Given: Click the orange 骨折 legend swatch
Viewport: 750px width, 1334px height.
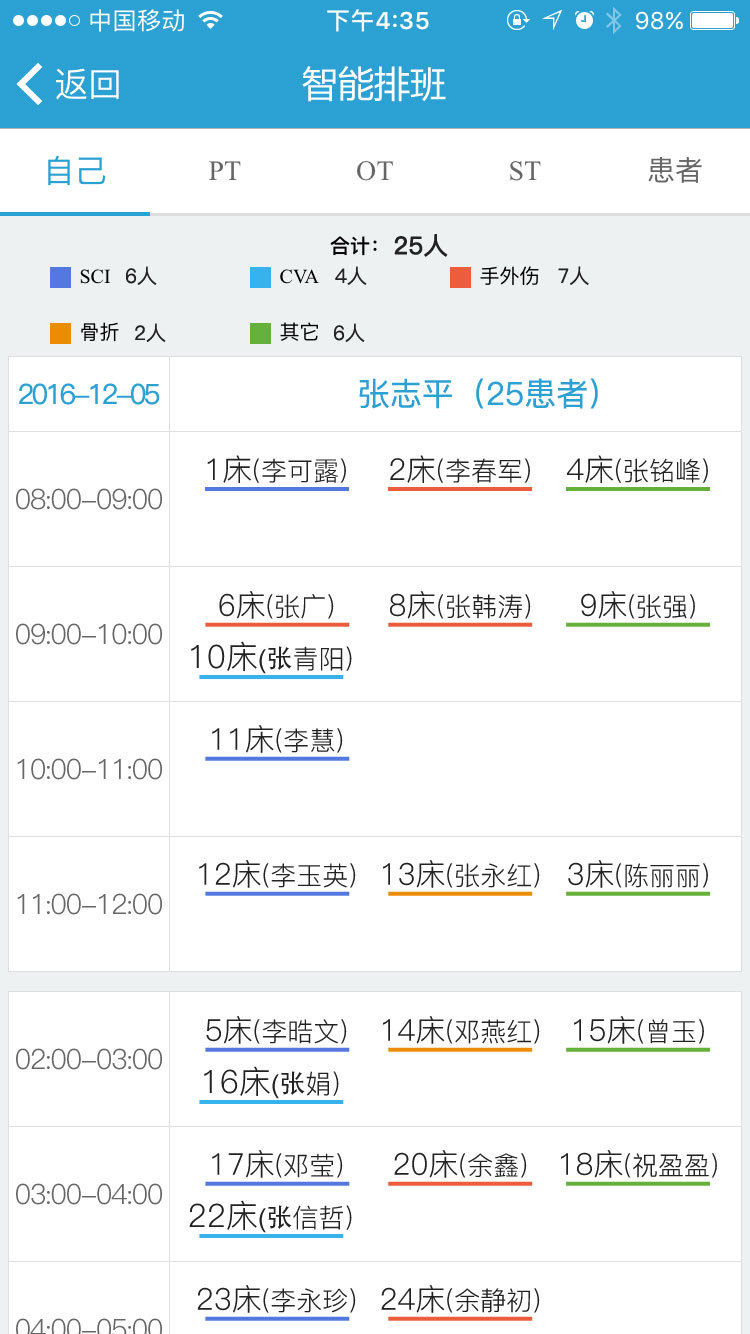Looking at the screenshot, I should tap(60, 333).
